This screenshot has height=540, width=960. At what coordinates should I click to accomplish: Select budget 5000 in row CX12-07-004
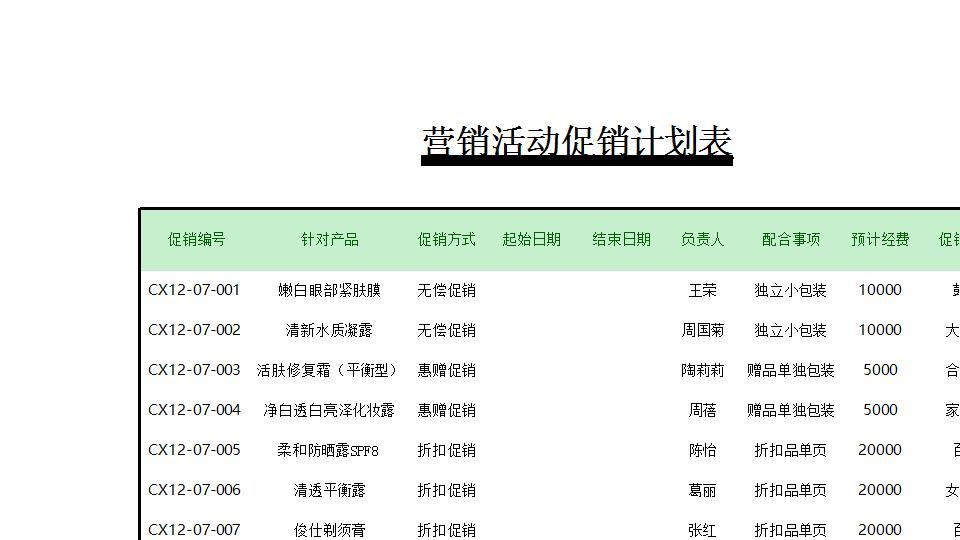point(880,410)
